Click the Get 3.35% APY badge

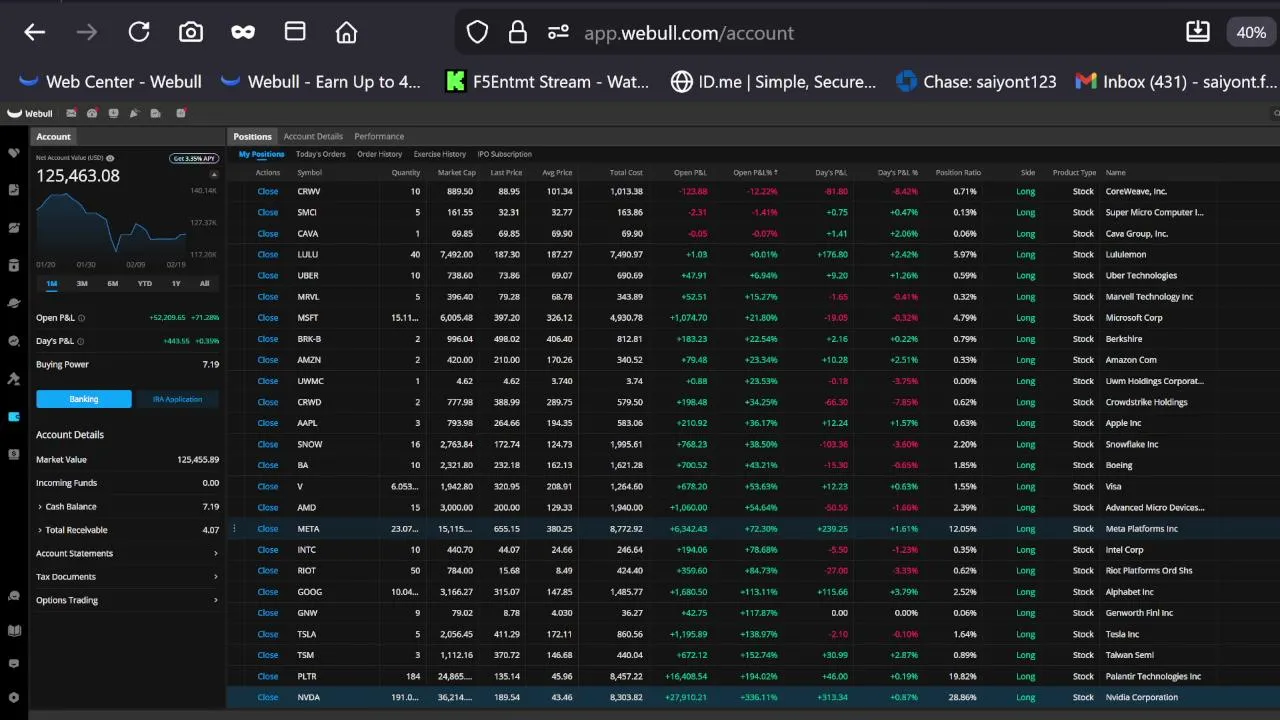194,158
